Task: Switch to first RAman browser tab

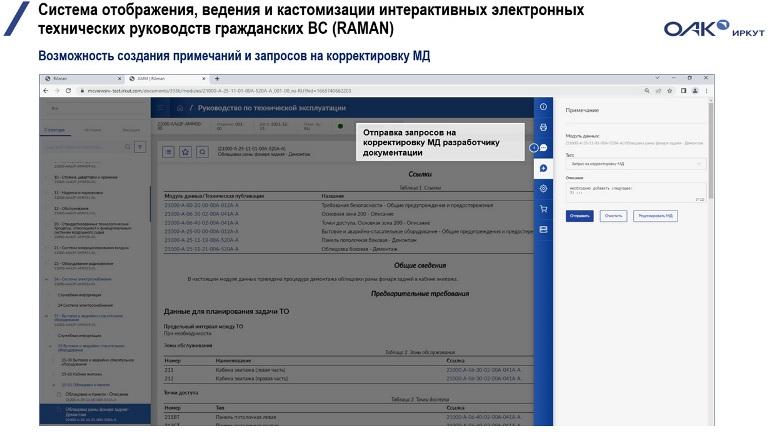Action: tap(82, 78)
